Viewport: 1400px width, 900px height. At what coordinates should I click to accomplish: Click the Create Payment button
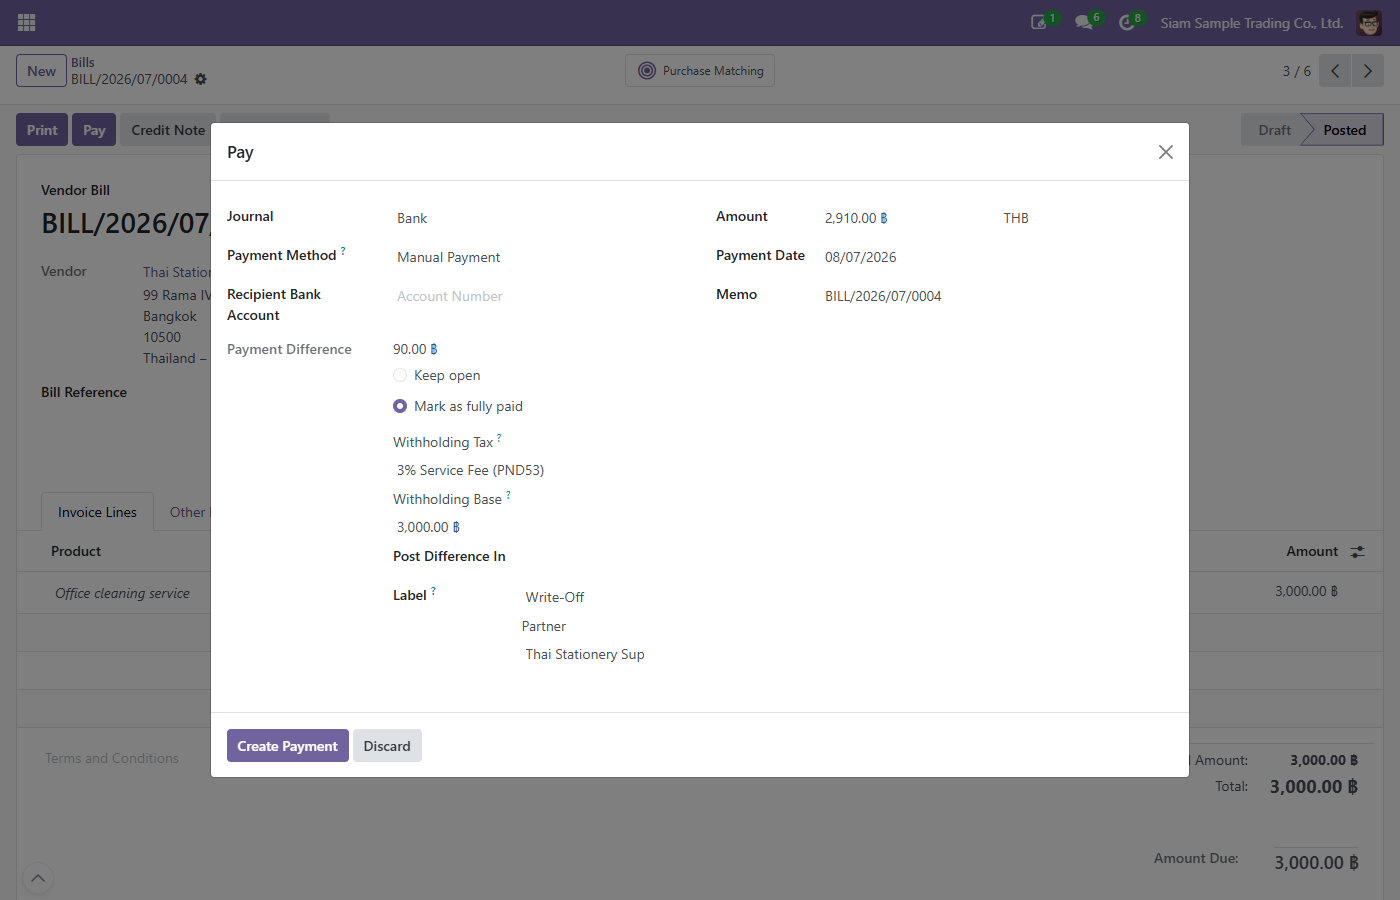288,746
